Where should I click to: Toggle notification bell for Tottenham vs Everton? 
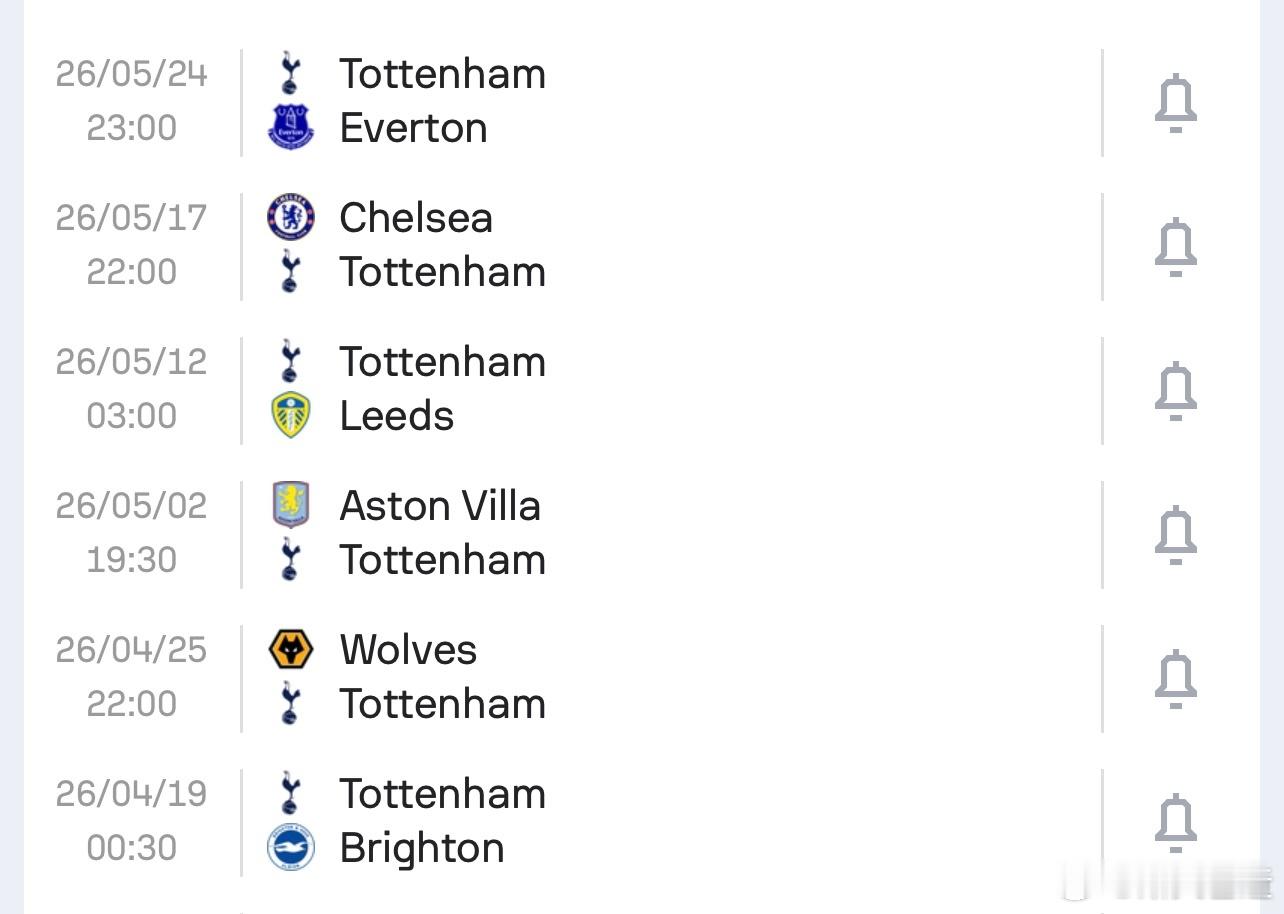(1175, 103)
